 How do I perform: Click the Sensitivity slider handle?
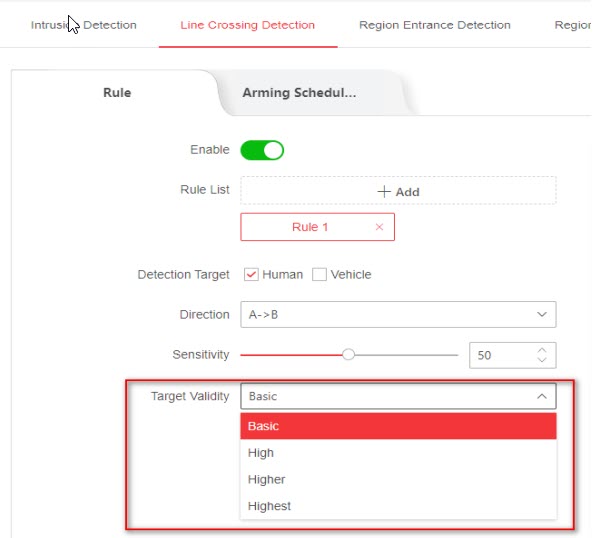point(349,354)
